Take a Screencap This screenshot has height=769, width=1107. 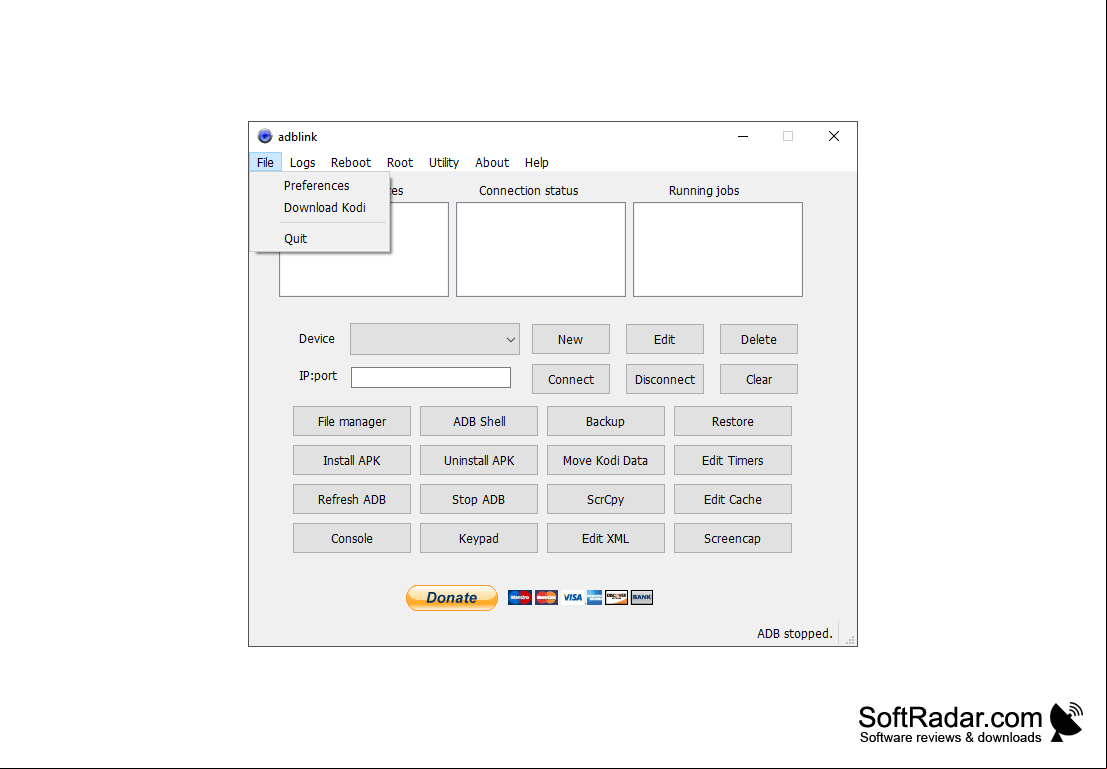point(733,538)
